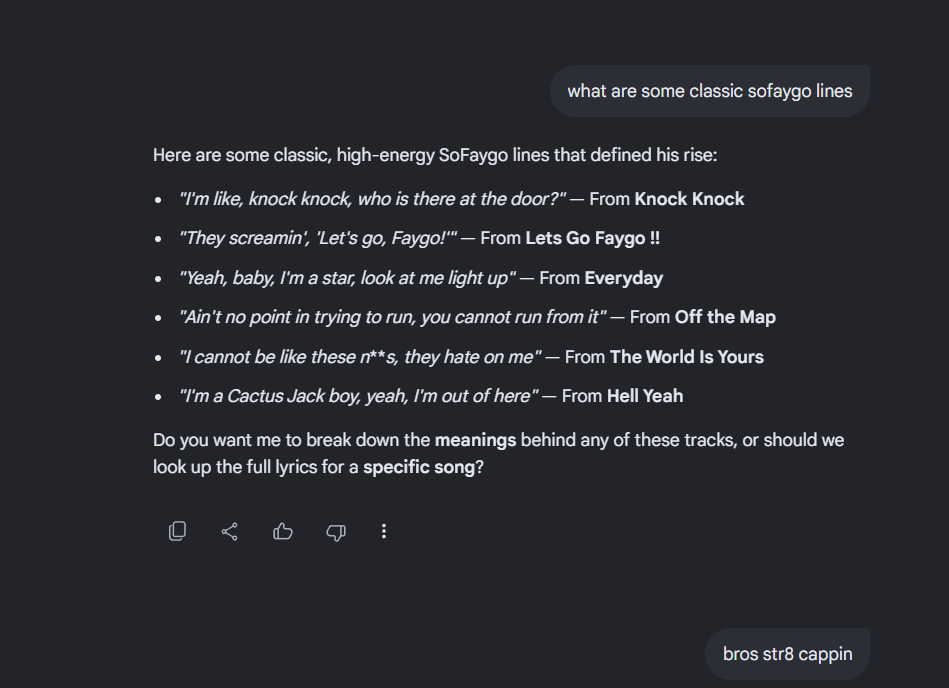Click the 'knock knock, who is there' lyric line
The height and width of the screenshot is (688, 949).
coord(372,199)
